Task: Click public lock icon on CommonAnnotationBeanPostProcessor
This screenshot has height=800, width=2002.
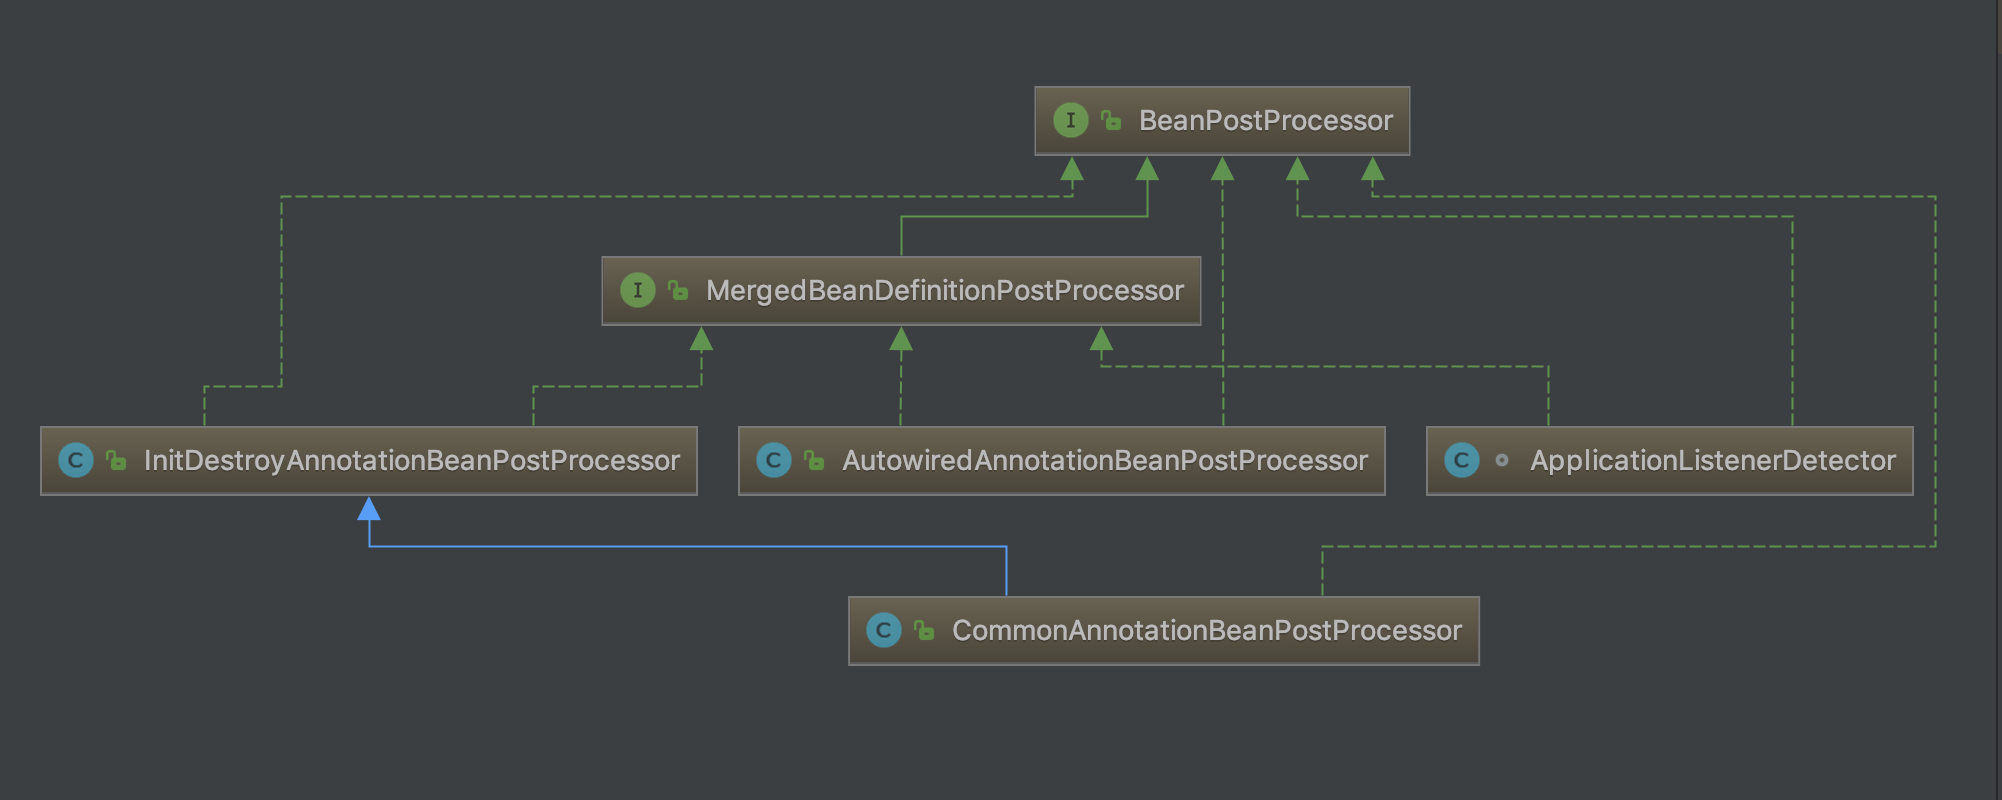Action: [924, 630]
